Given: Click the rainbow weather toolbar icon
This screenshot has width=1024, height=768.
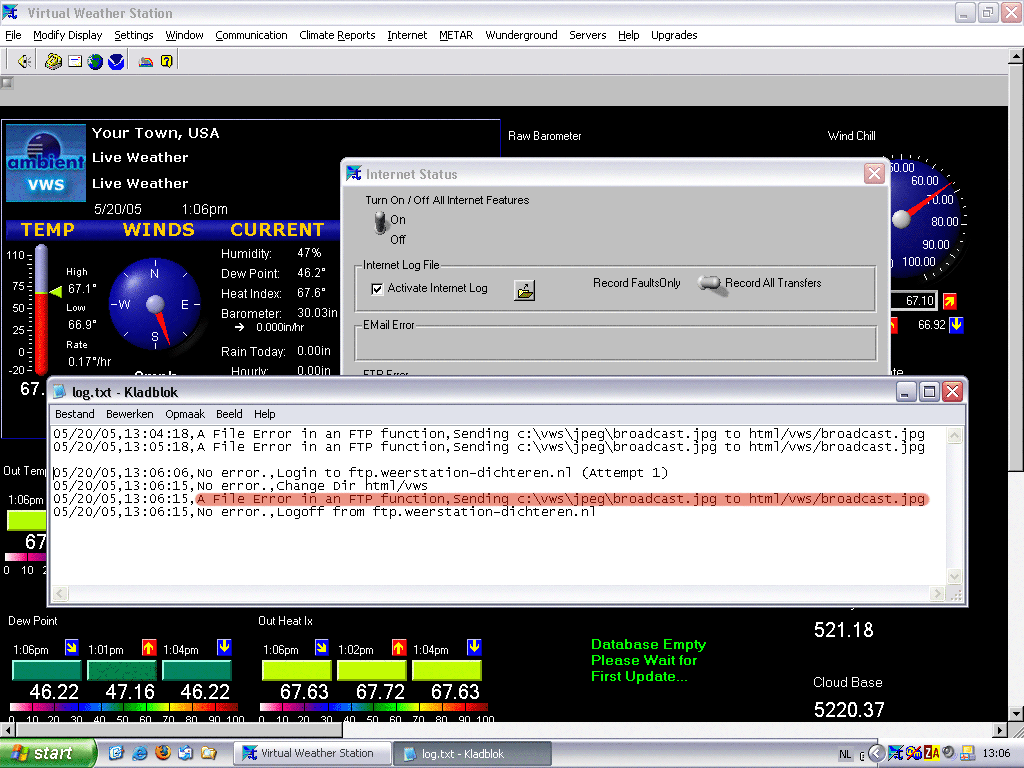Looking at the screenshot, I should point(146,61).
